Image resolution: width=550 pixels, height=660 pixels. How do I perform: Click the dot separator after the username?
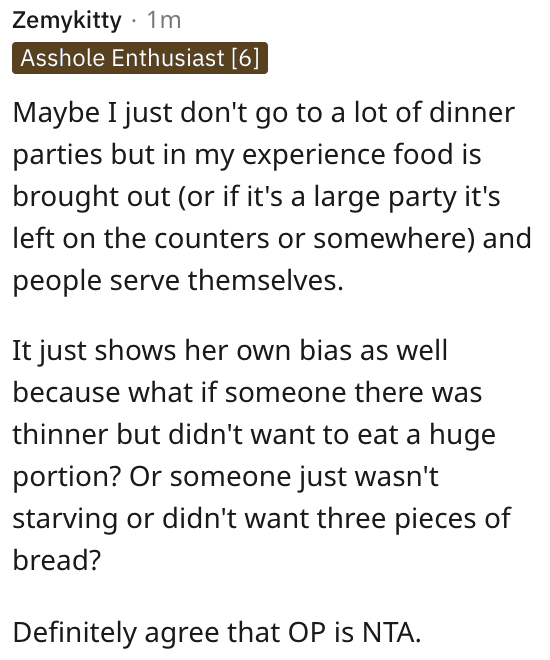coord(134,21)
